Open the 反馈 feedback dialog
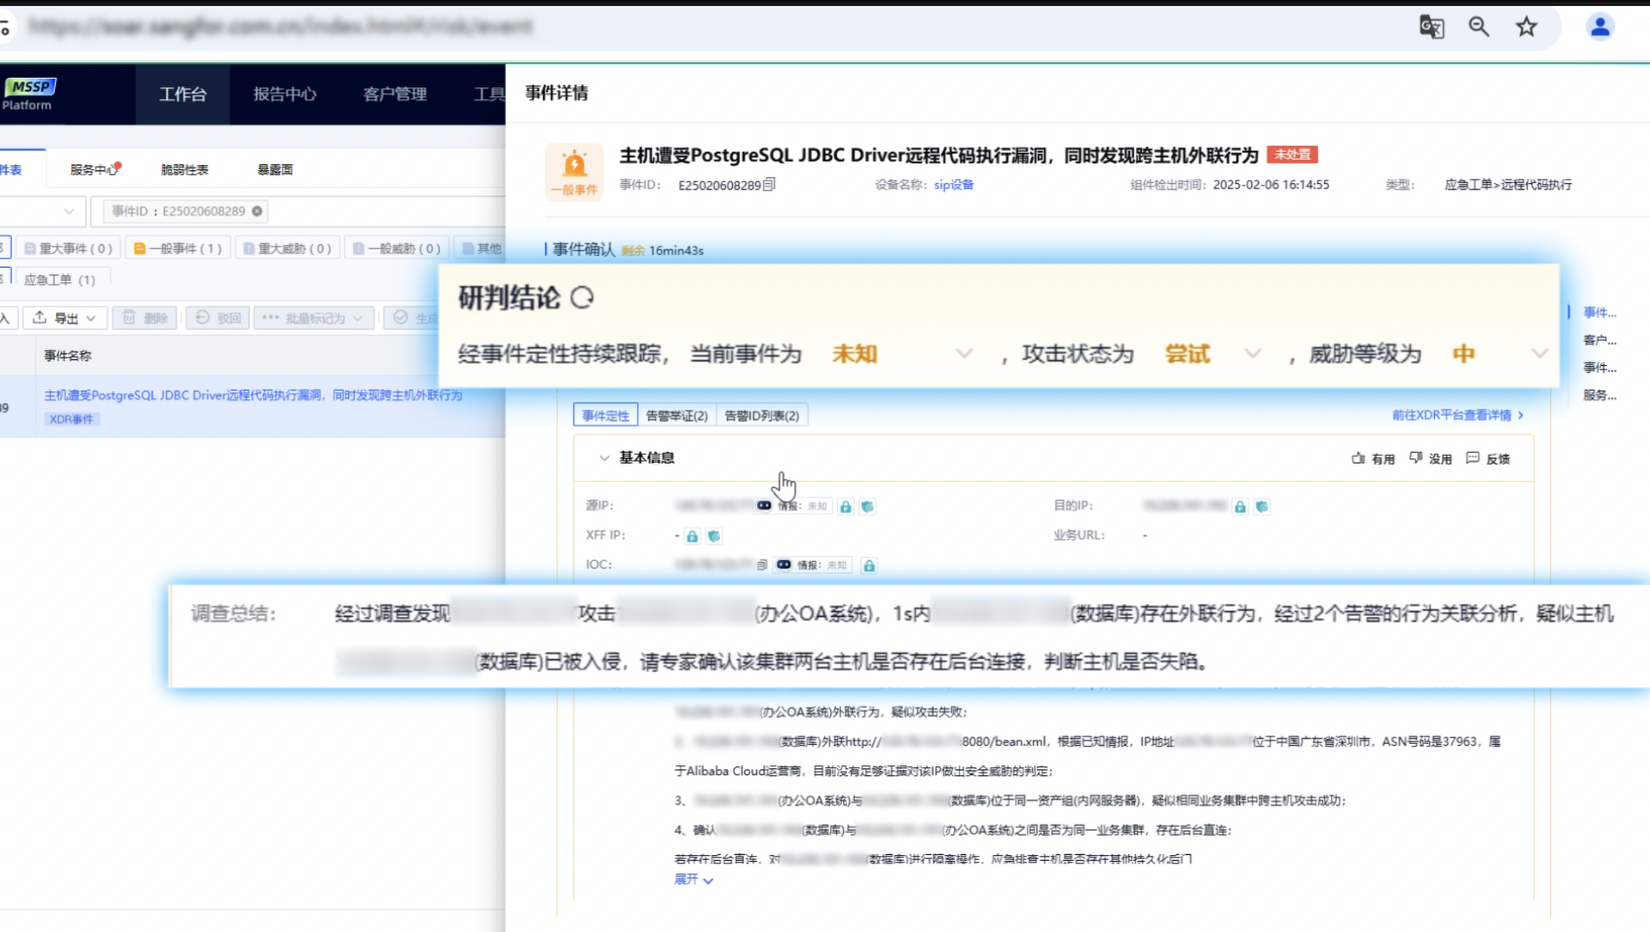This screenshot has width=1650, height=932. click(1488, 458)
